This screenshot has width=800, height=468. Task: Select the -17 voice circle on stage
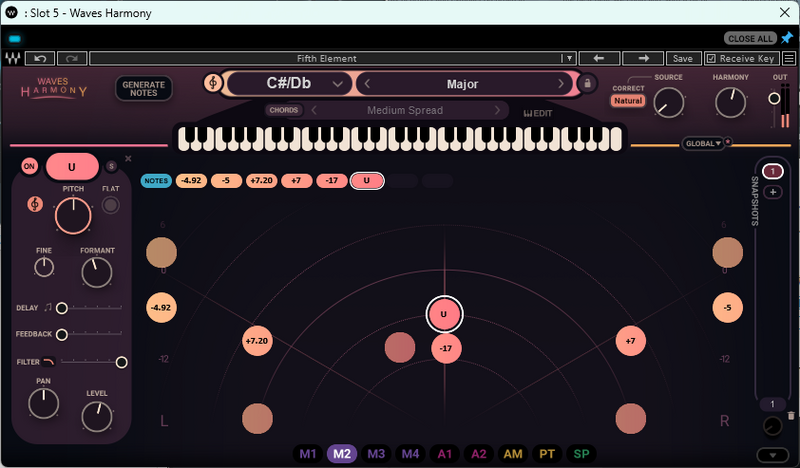coord(446,349)
